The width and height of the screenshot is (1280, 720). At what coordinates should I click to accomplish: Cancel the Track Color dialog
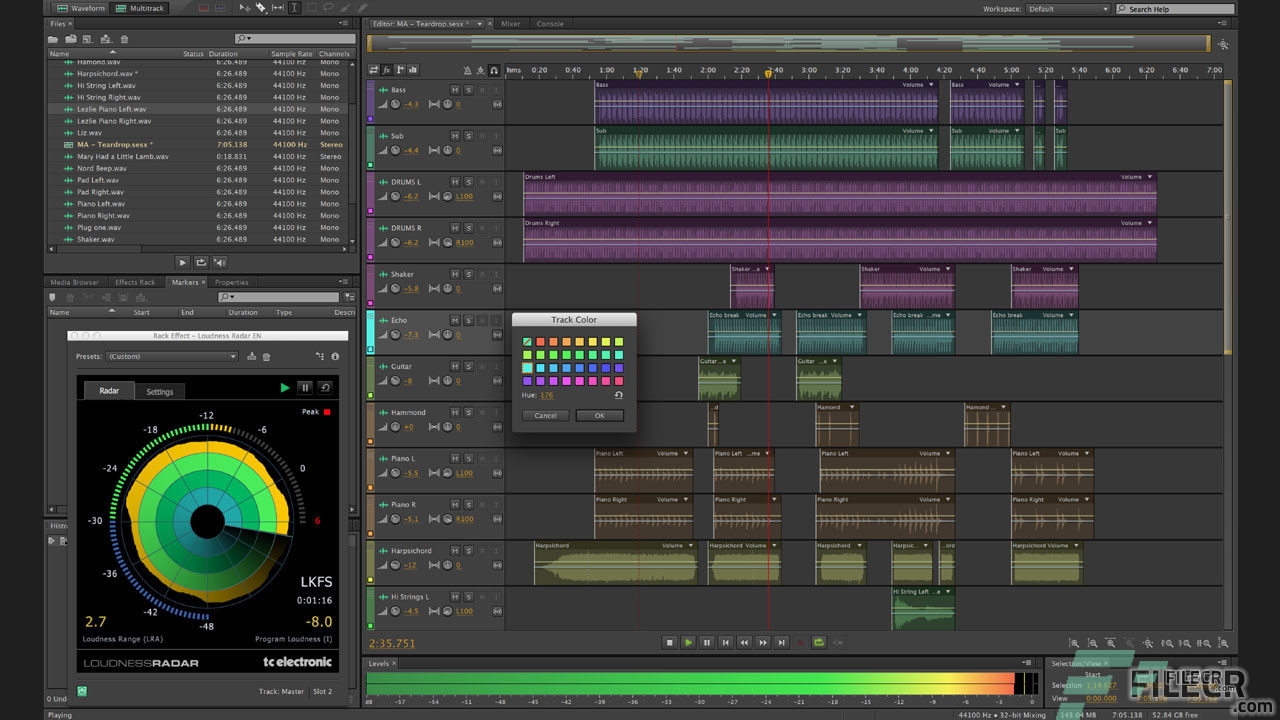click(544, 415)
